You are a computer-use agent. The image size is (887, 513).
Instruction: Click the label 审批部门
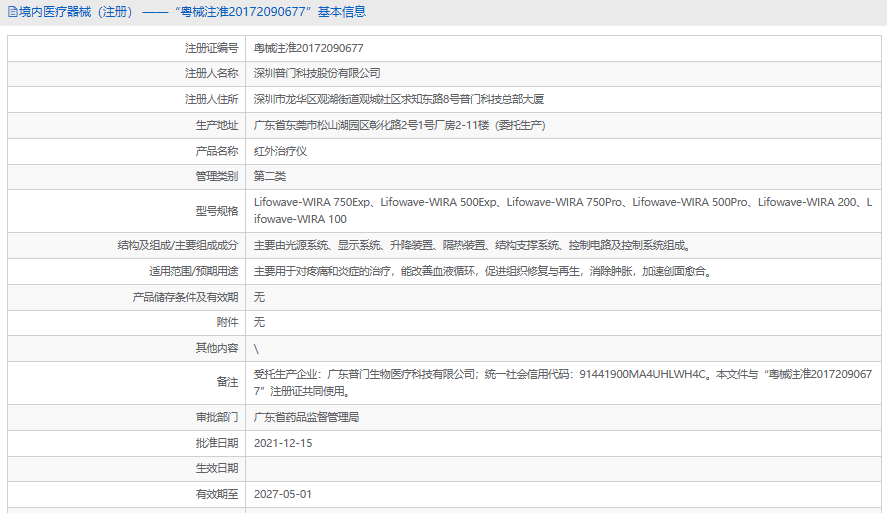click(217, 417)
